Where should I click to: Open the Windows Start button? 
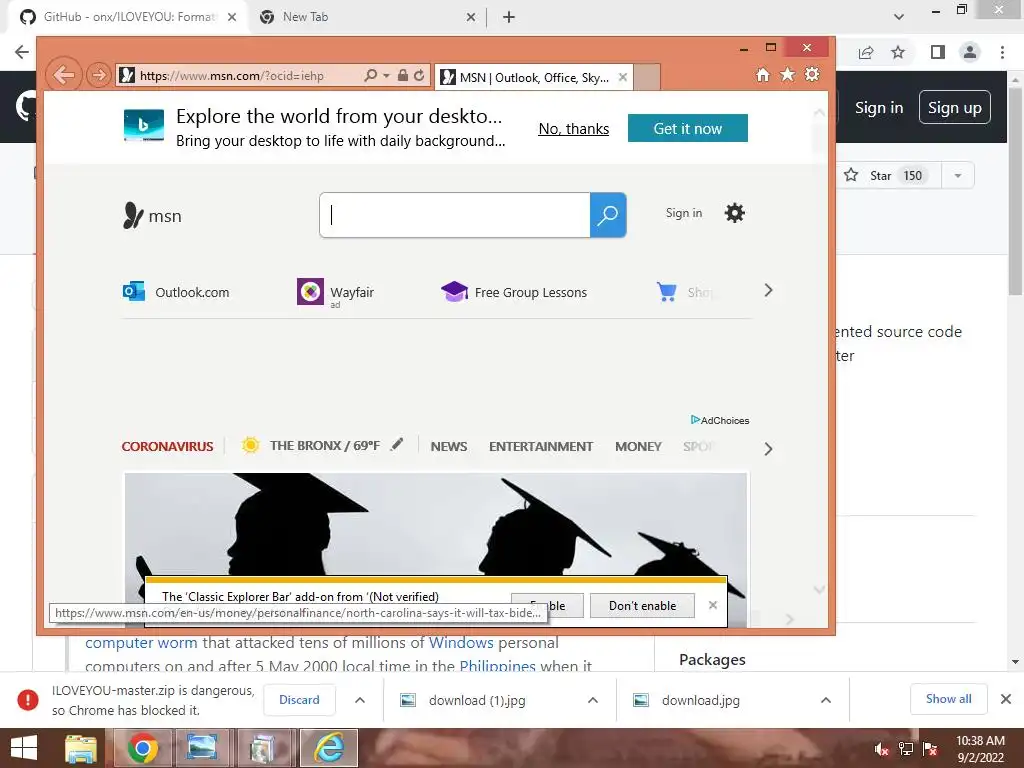(24, 748)
